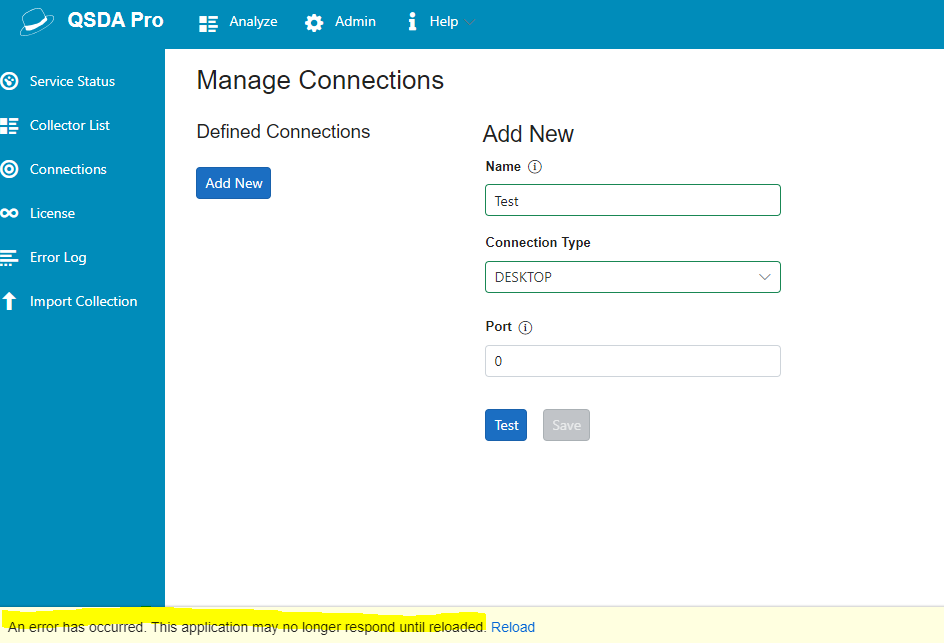The width and height of the screenshot is (944, 643).
Task: Click the greyed Save button
Action: click(567, 425)
